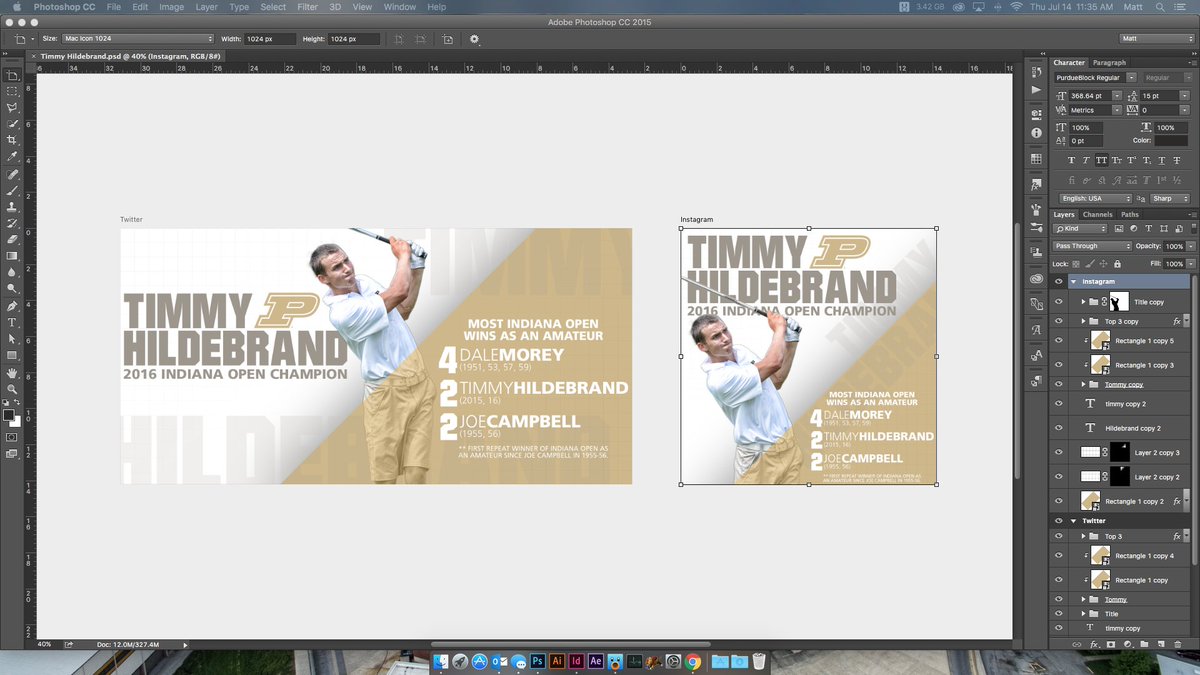
Task: Select the Horizontal Type tool
Action: pos(13,323)
